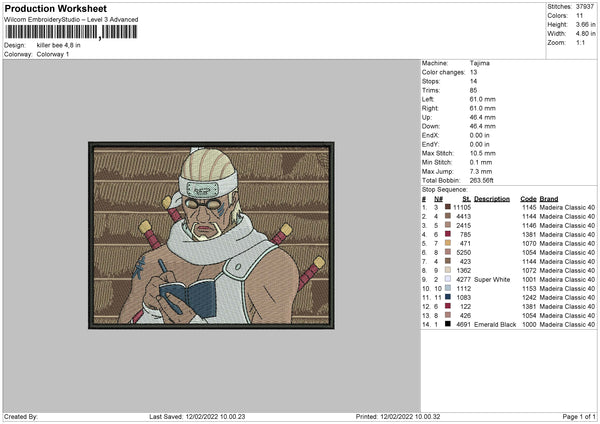Select the light blue swatch in stop 10
The height and width of the screenshot is (424, 600).
(449, 288)
